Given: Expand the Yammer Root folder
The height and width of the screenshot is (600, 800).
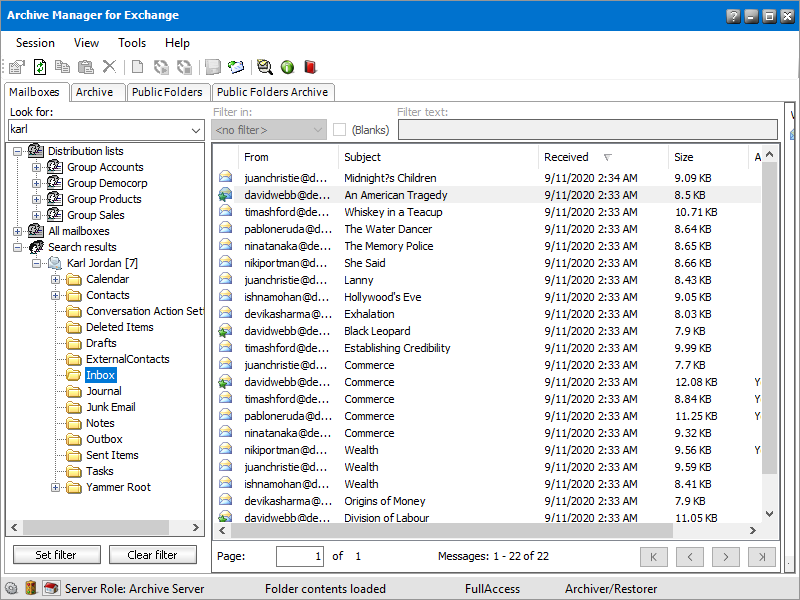Looking at the screenshot, I should pos(56,487).
